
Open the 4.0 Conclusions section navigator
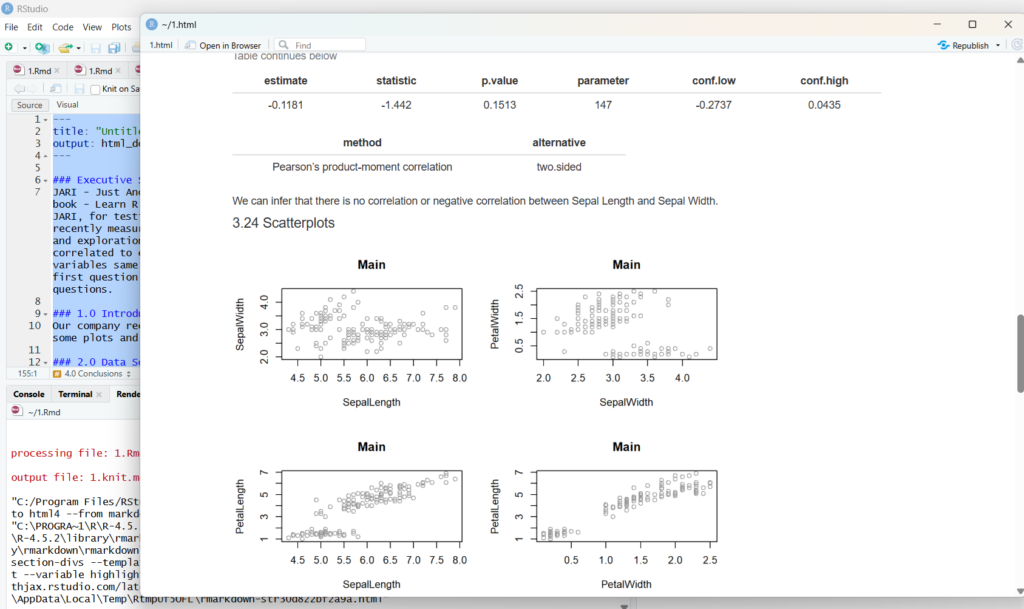pos(92,374)
